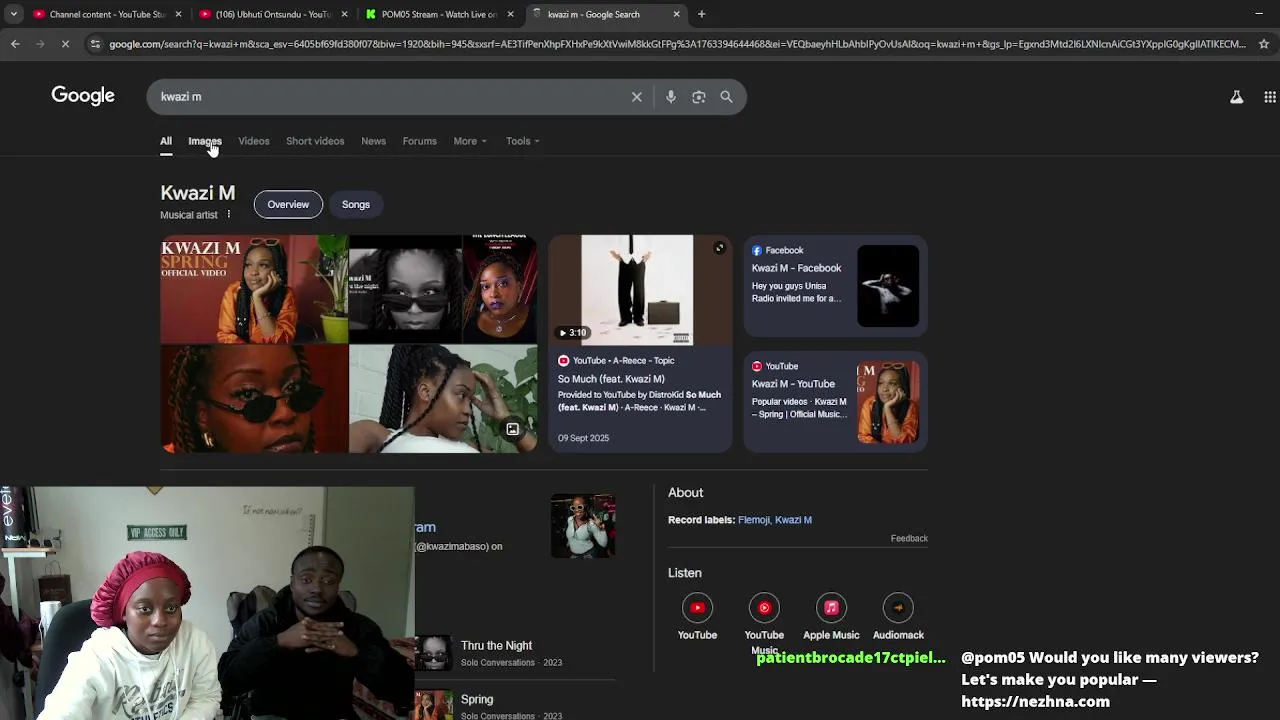The height and width of the screenshot is (720, 1280).
Task: Listen on Audiomack icon
Action: coord(898,608)
